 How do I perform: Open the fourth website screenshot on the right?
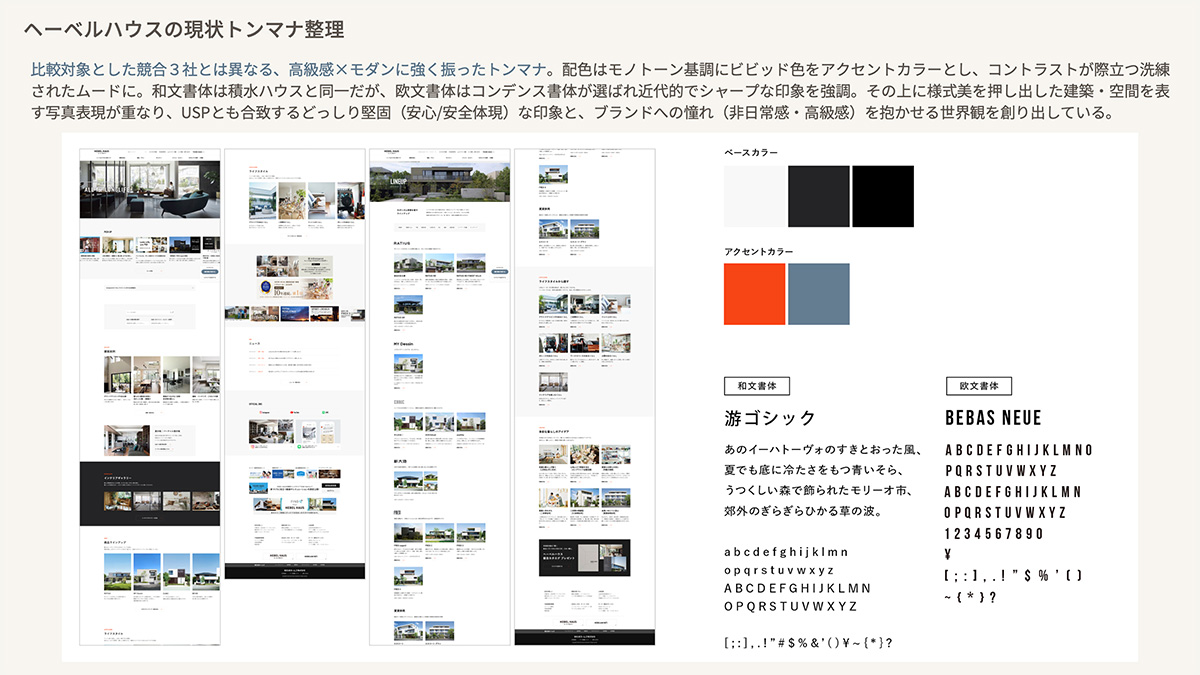coord(584,397)
